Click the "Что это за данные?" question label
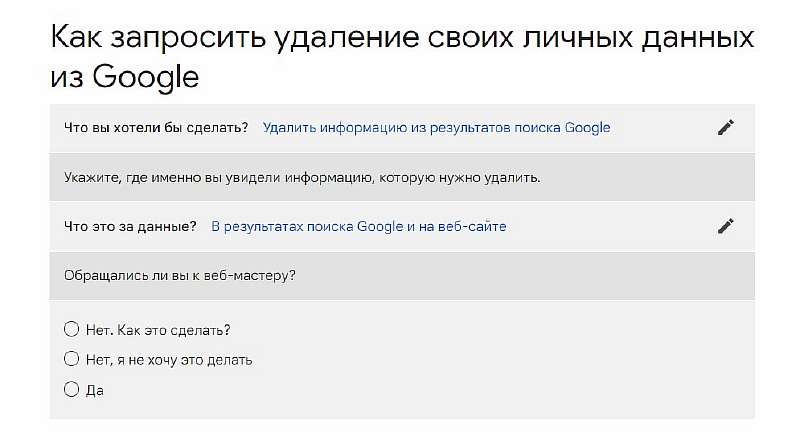 click(130, 226)
